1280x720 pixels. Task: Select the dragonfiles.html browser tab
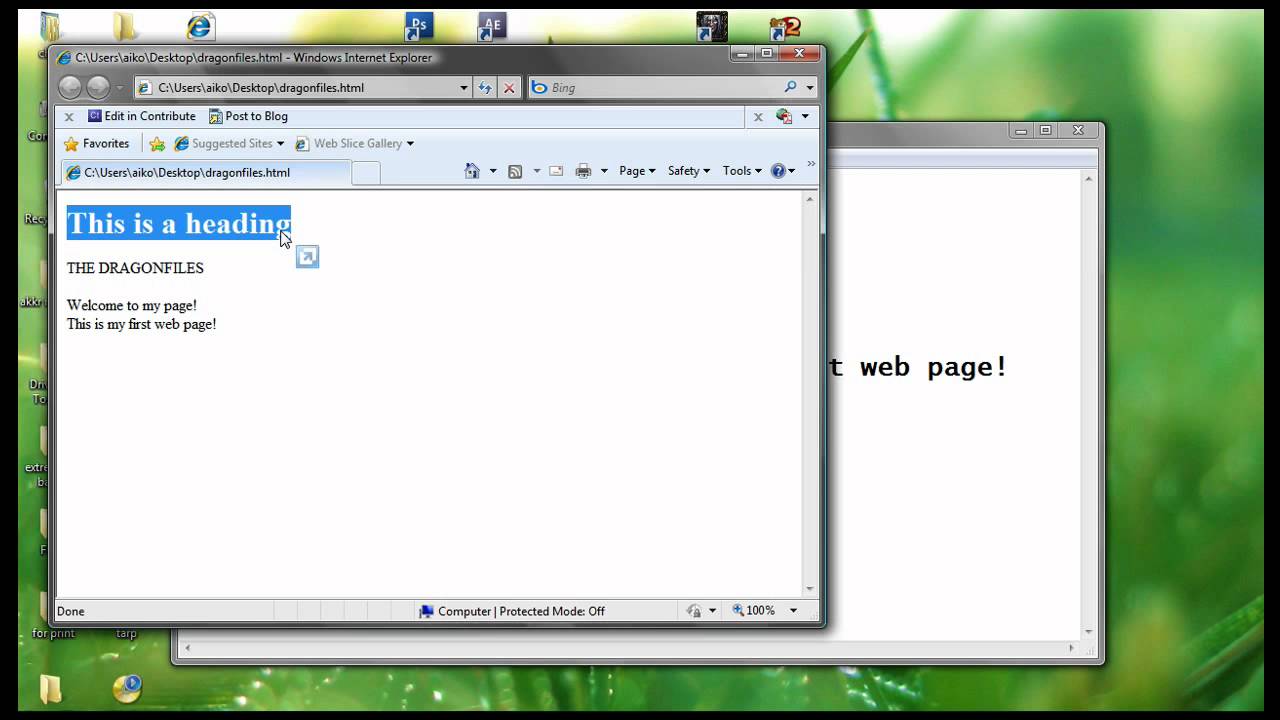[x=205, y=172]
